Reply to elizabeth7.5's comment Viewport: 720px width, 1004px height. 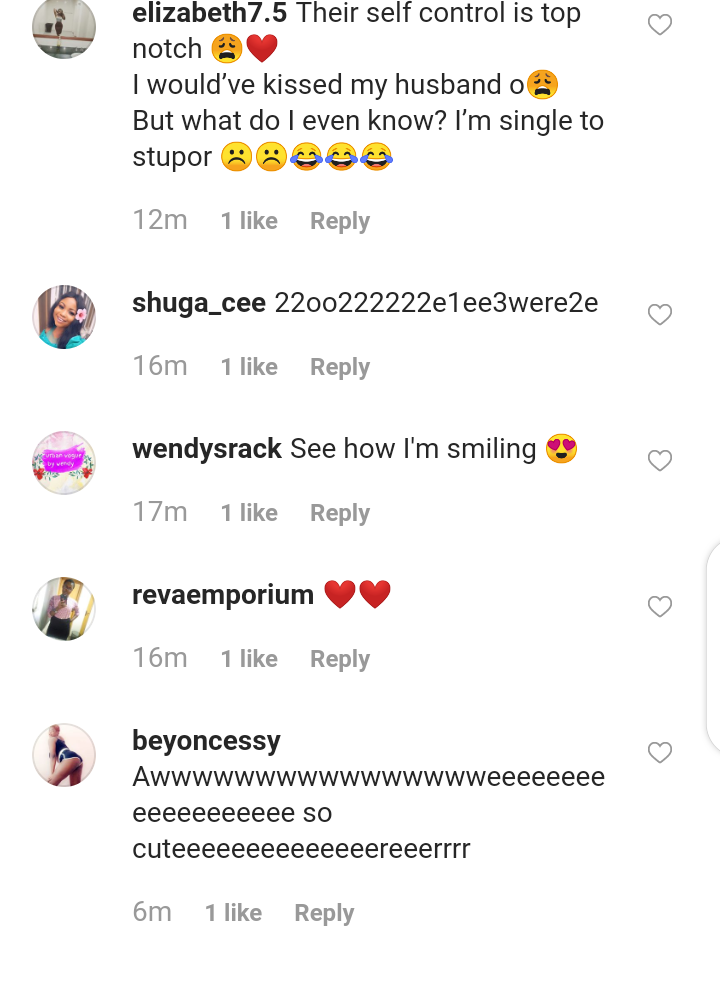340,221
